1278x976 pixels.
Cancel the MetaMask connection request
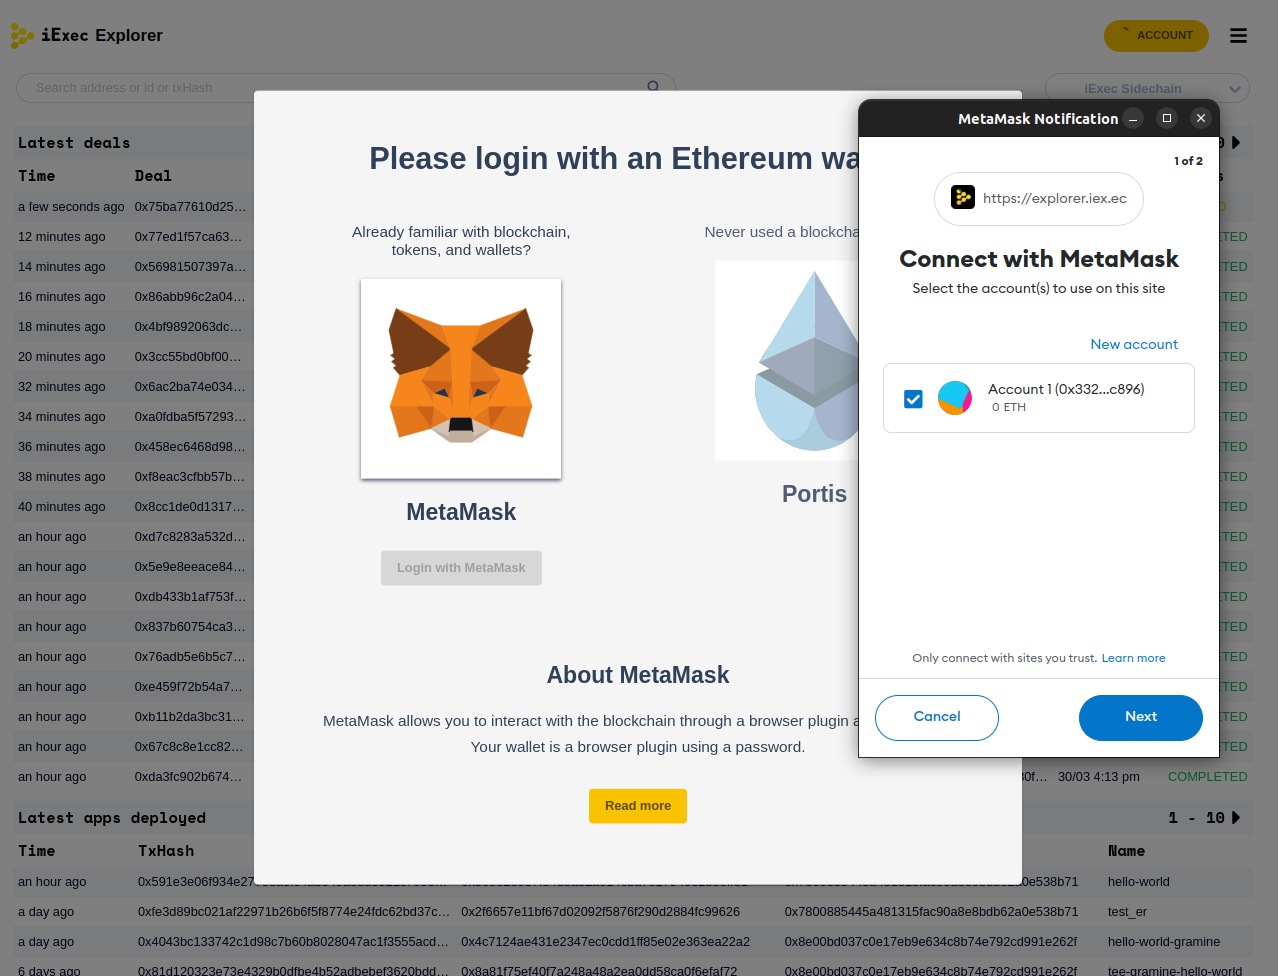coord(937,718)
